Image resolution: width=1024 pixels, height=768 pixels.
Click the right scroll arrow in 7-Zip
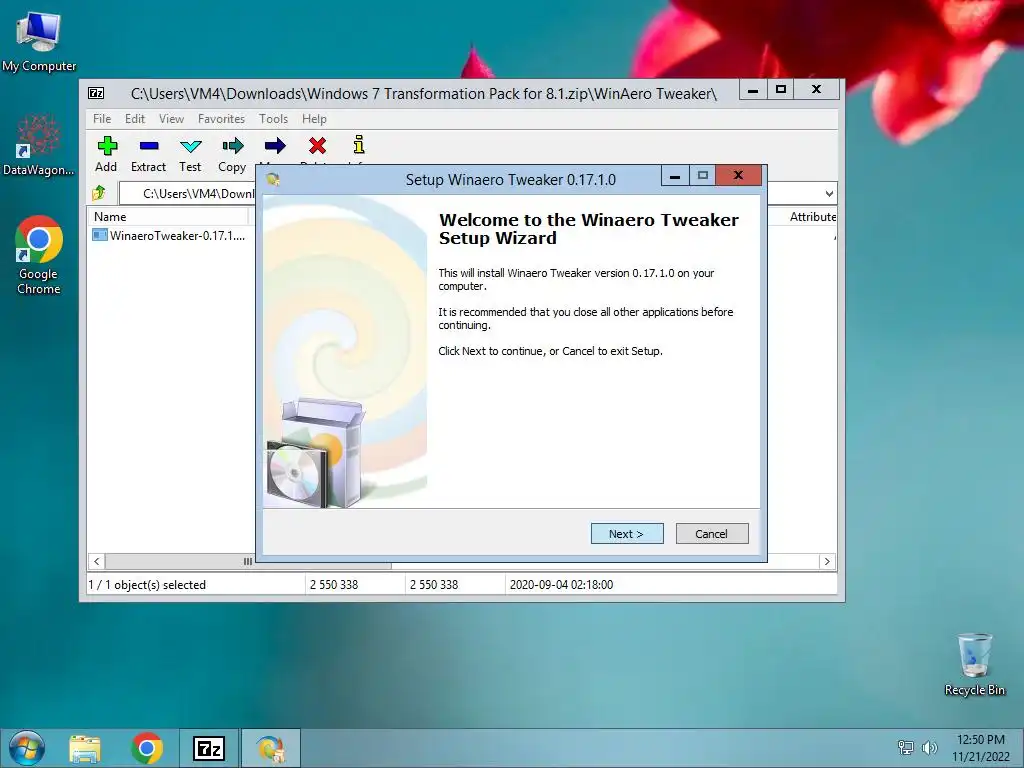(827, 562)
